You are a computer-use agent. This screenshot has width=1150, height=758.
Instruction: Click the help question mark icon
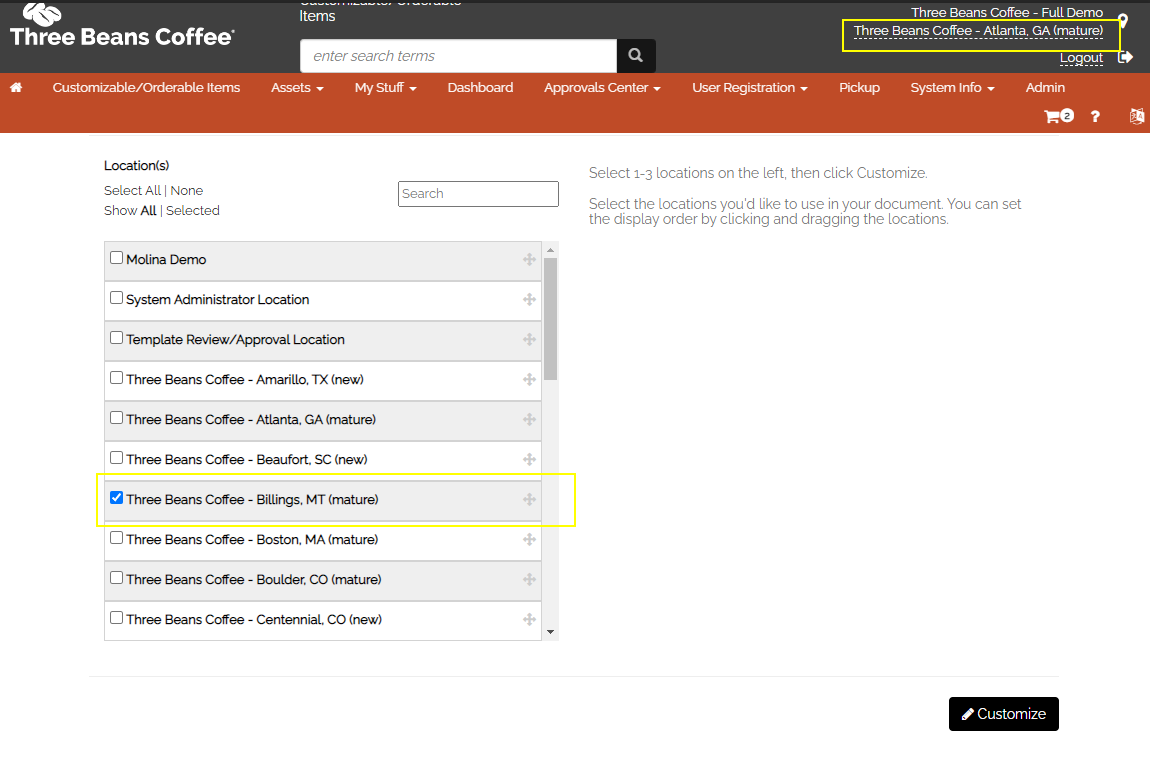point(1095,116)
